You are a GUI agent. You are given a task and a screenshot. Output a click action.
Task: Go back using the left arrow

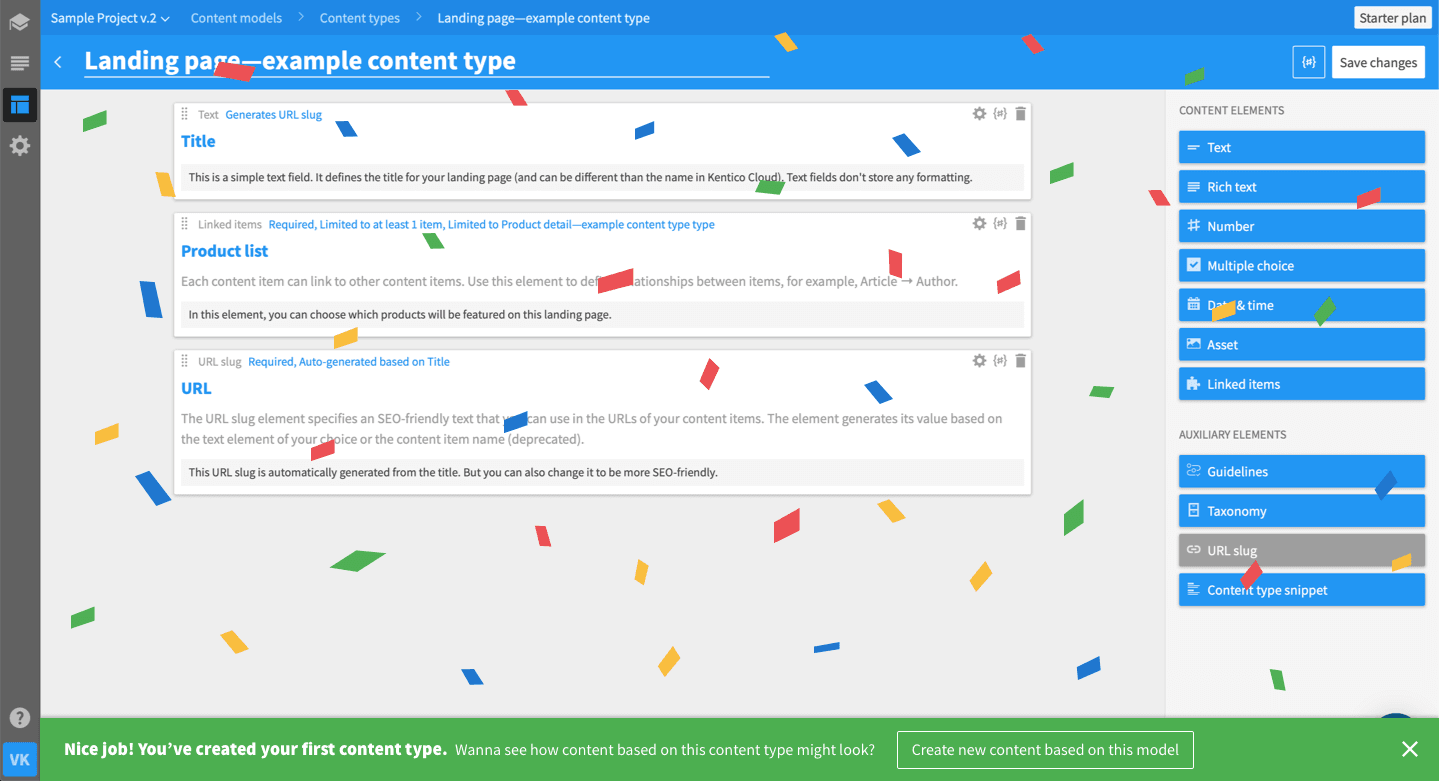pyautogui.click(x=58, y=62)
